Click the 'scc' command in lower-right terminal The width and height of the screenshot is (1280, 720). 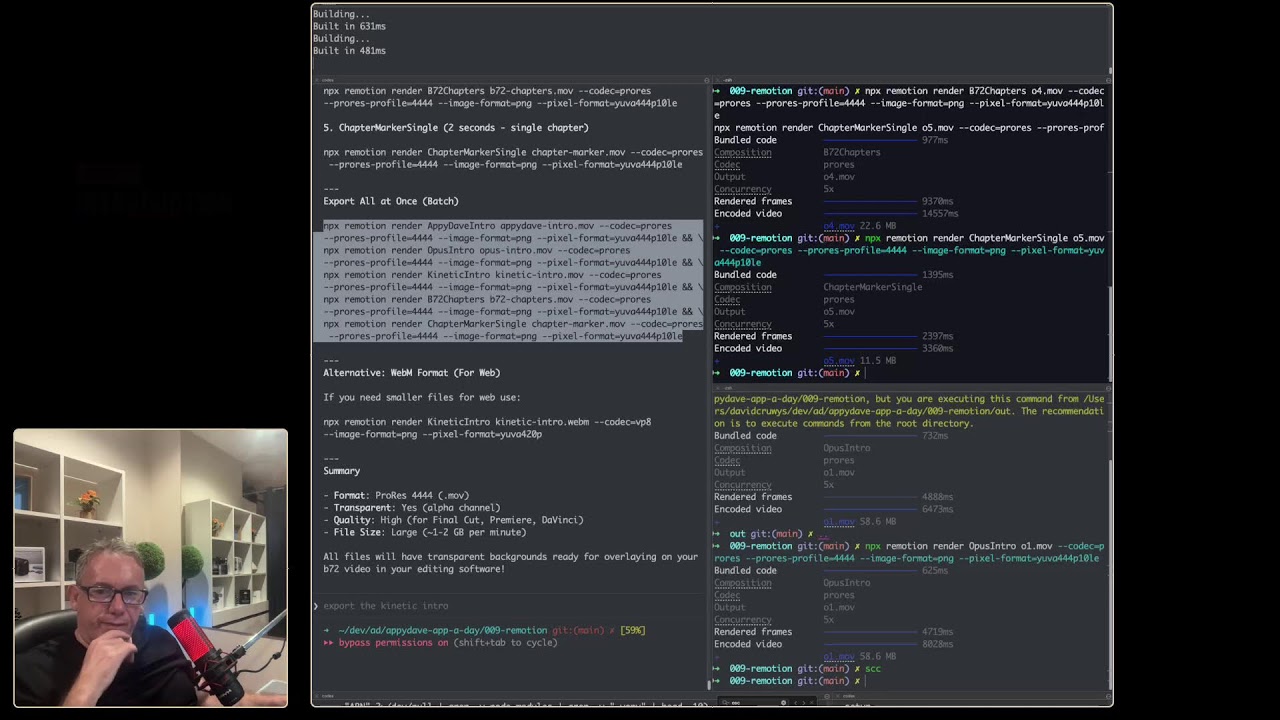pyautogui.click(x=873, y=669)
